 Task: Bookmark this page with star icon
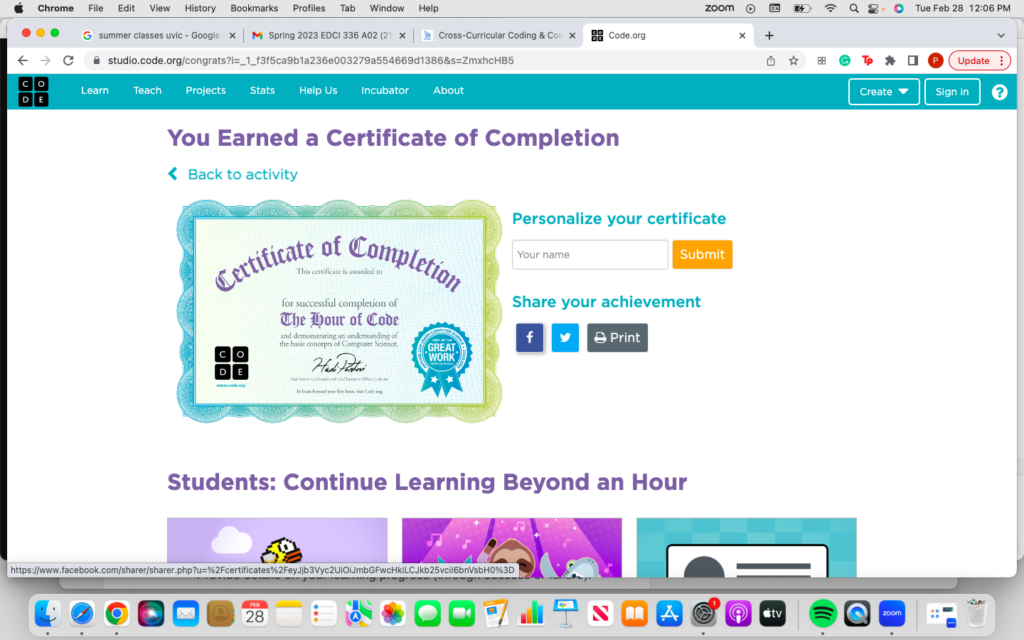(x=793, y=60)
